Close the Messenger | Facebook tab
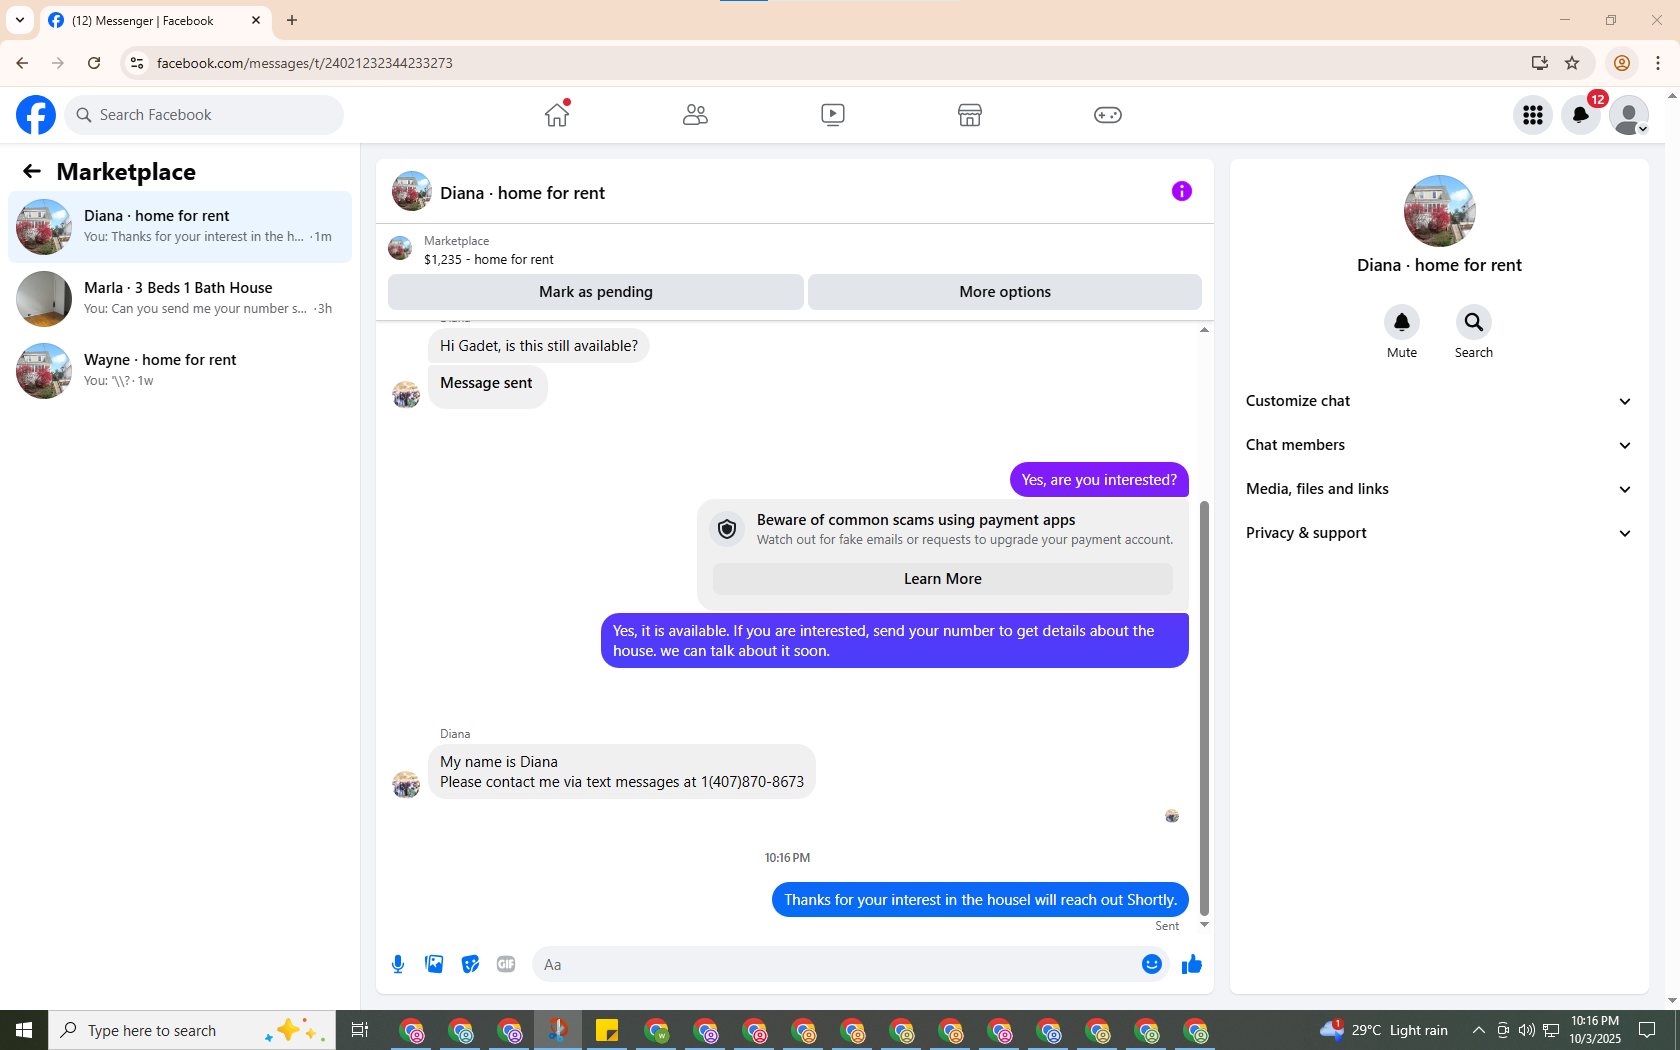 [x=256, y=20]
